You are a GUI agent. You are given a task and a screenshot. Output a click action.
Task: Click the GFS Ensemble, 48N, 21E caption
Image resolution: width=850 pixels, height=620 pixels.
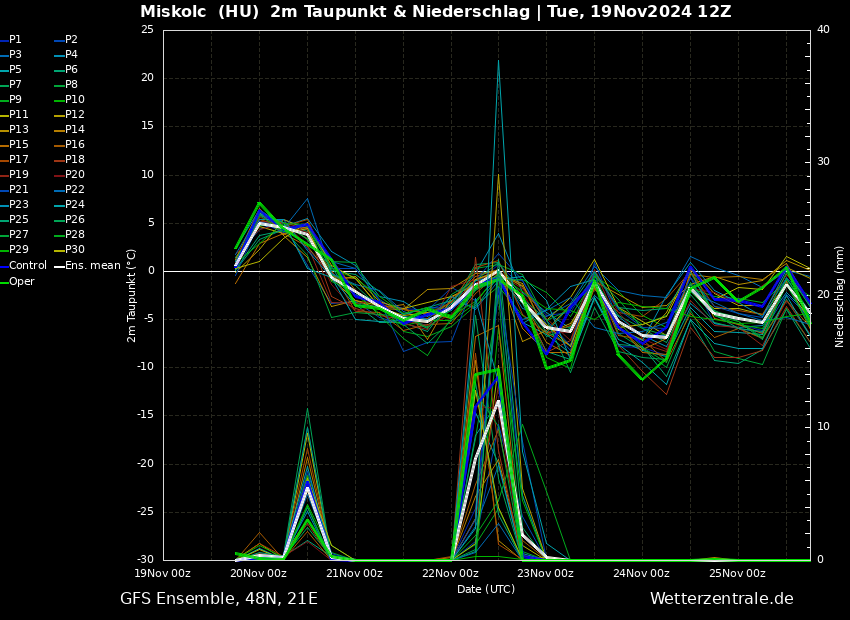coord(219,599)
